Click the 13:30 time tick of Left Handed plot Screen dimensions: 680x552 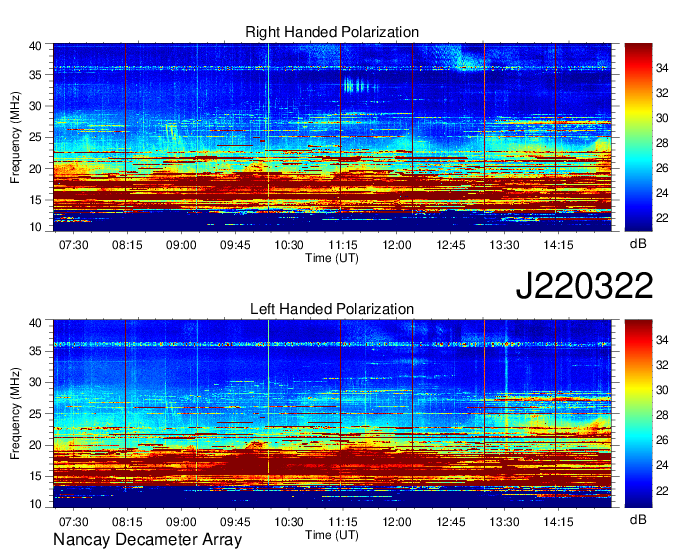(x=504, y=522)
